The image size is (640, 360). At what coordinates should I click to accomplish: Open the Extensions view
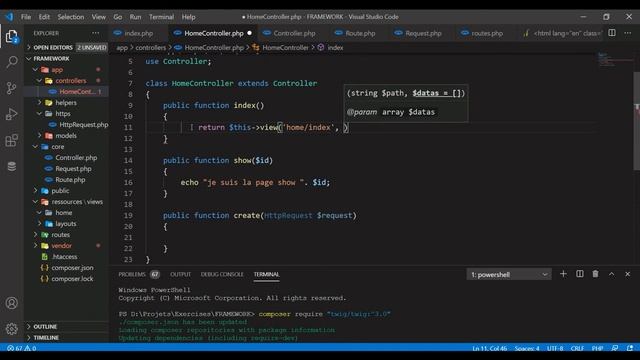coord(11,140)
